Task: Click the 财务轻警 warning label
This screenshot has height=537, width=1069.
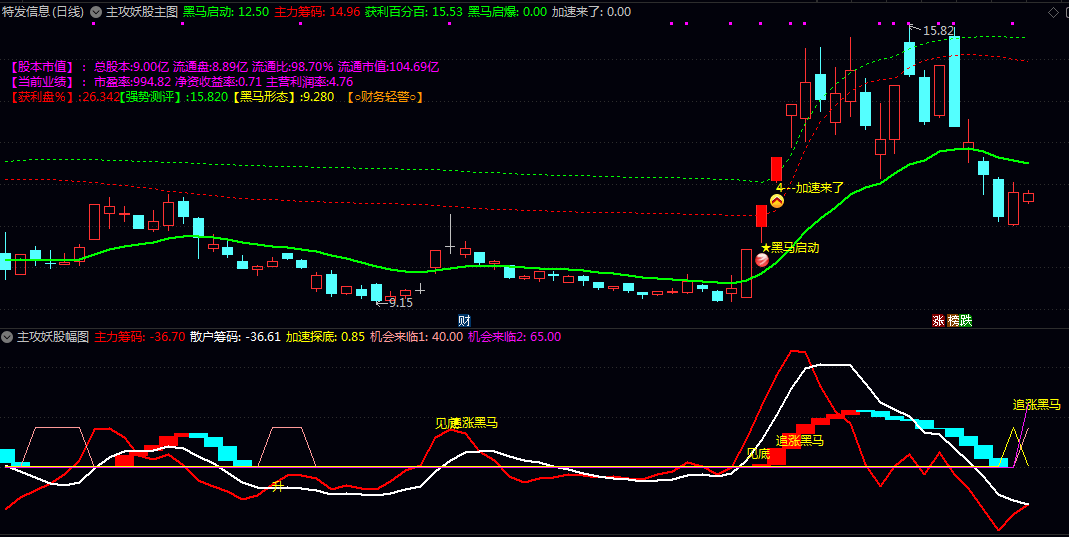Action: pos(385,97)
